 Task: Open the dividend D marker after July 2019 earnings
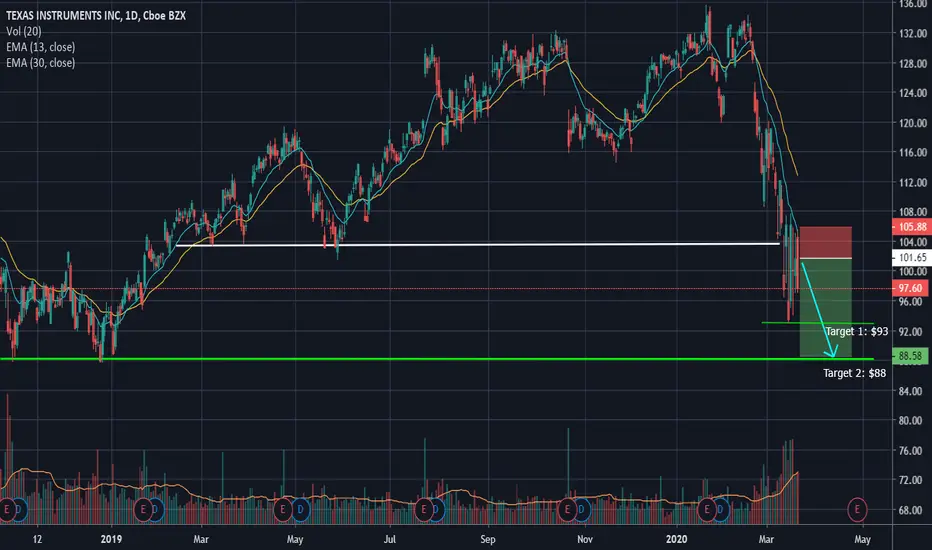(x=436, y=510)
